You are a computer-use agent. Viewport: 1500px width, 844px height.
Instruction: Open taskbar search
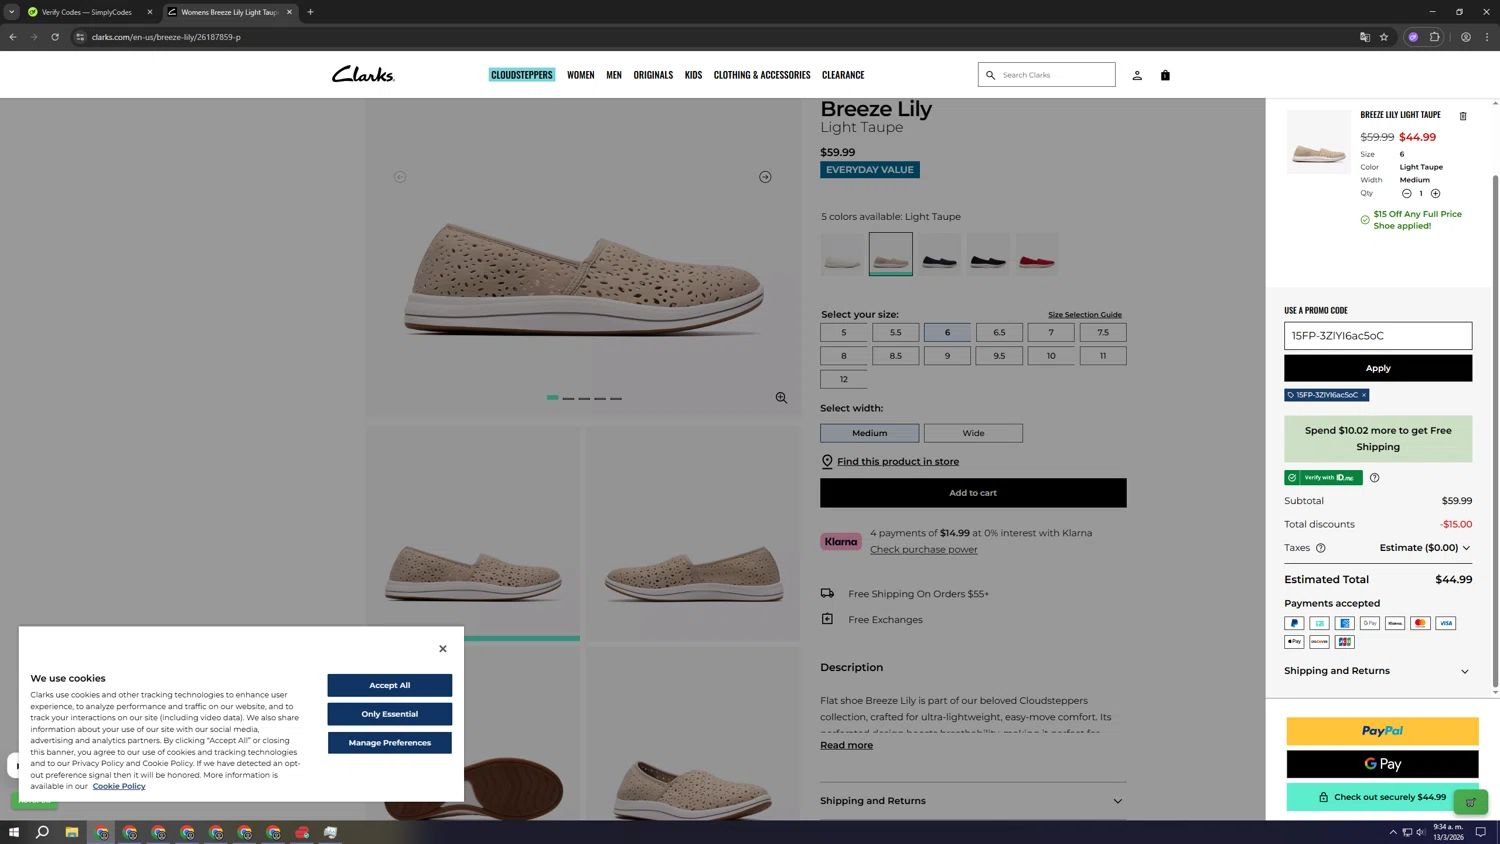pyautogui.click(x=42, y=832)
